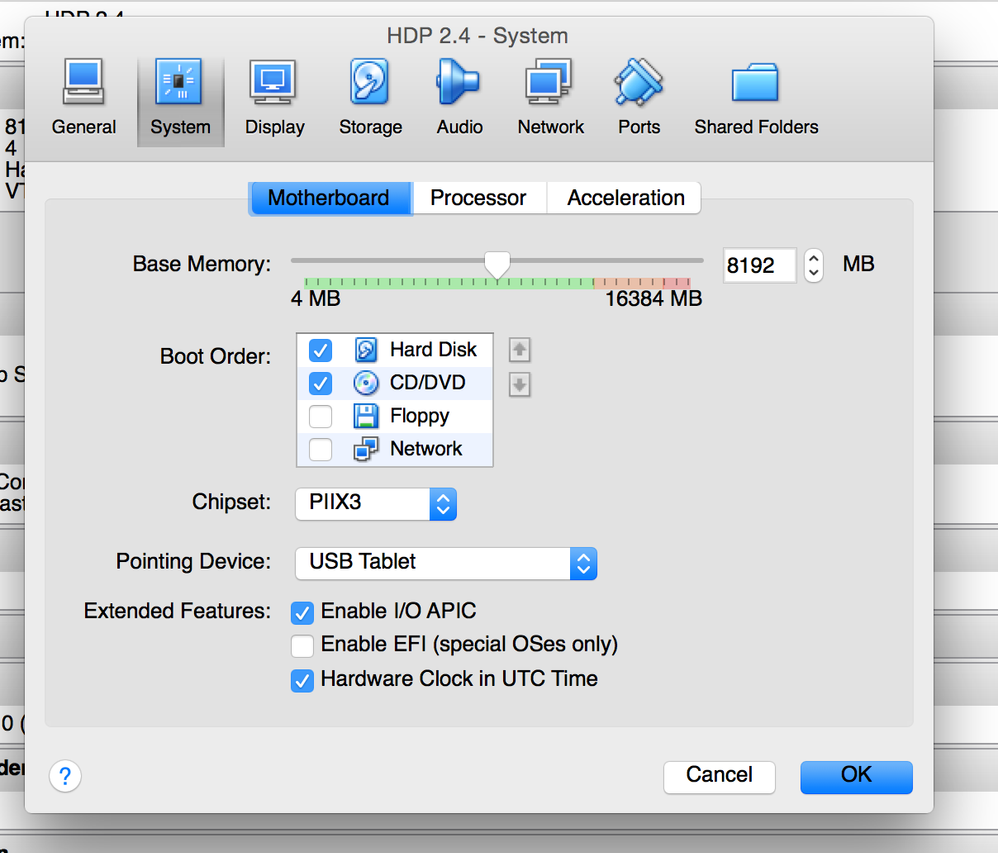Open the Network settings section
Image resolution: width=998 pixels, height=853 pixels.
551,99
